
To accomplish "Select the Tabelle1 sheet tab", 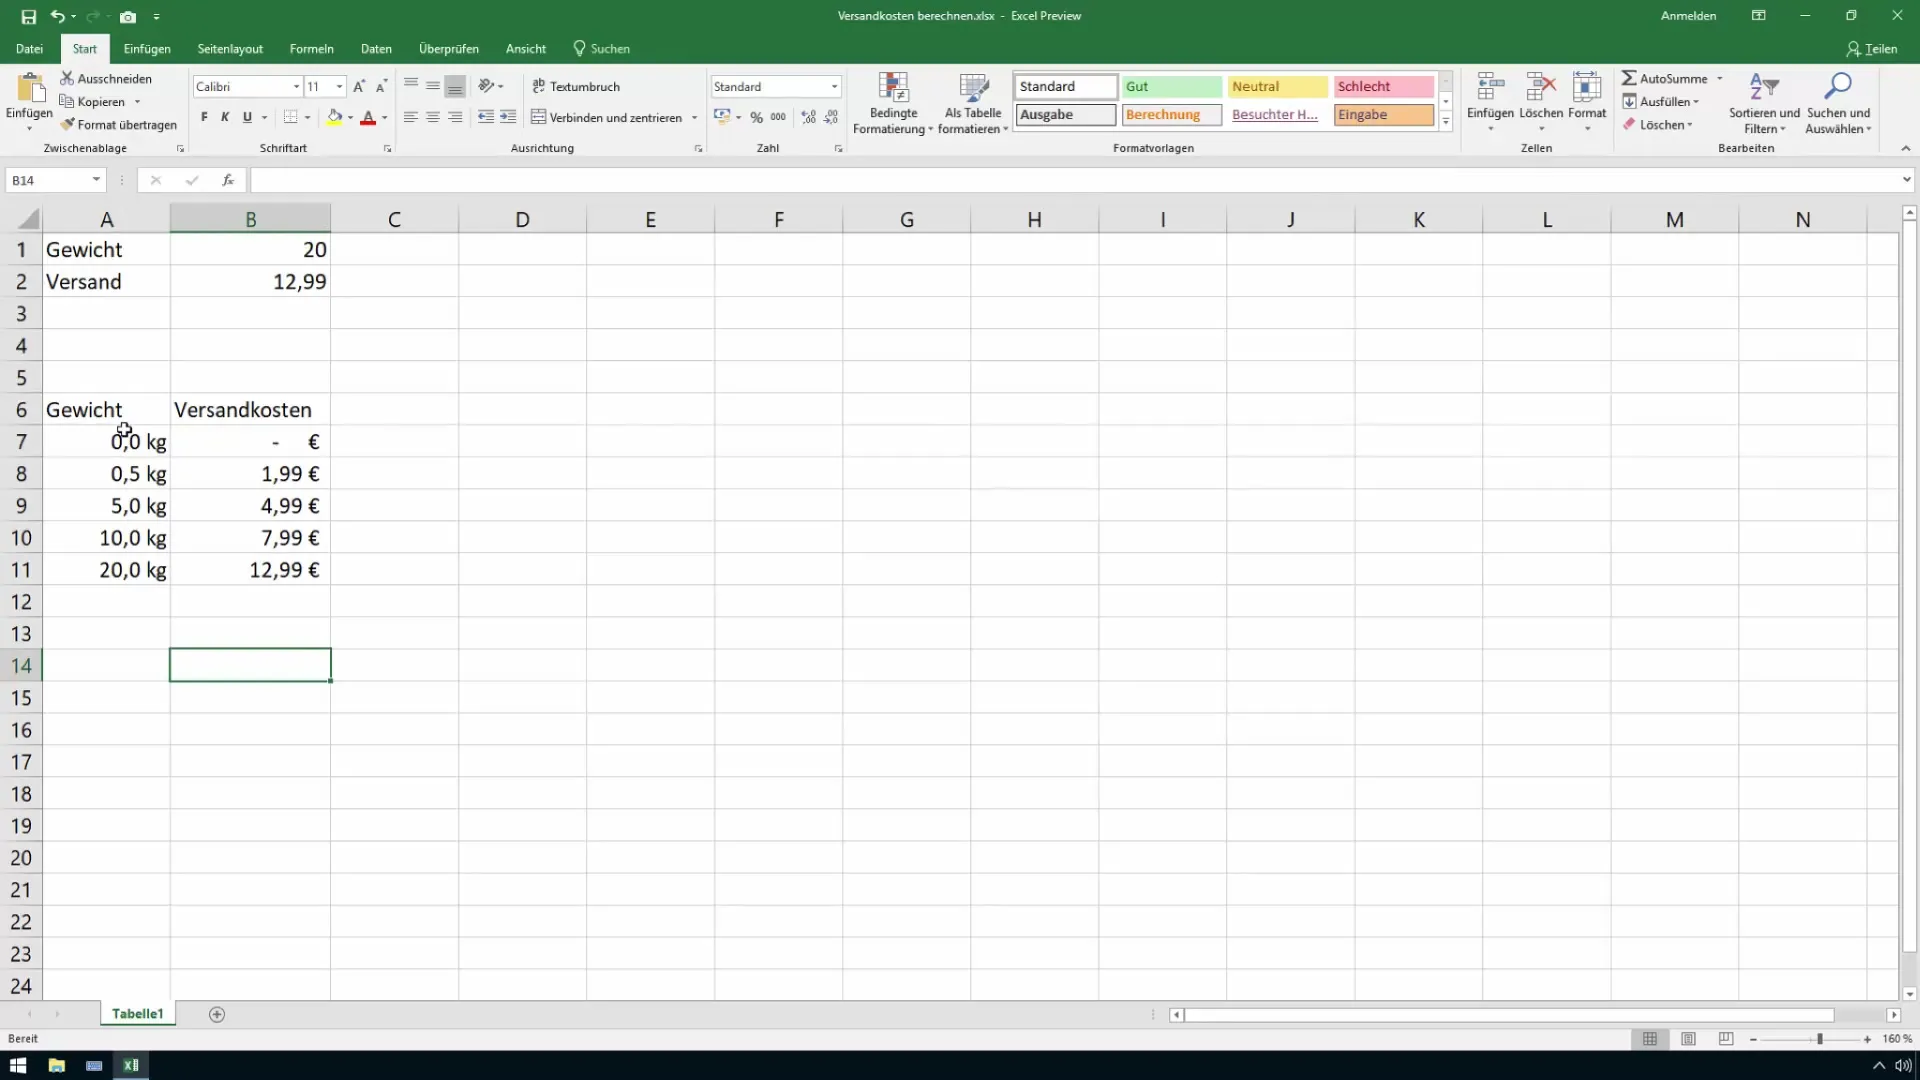I will click(138, 1014).
